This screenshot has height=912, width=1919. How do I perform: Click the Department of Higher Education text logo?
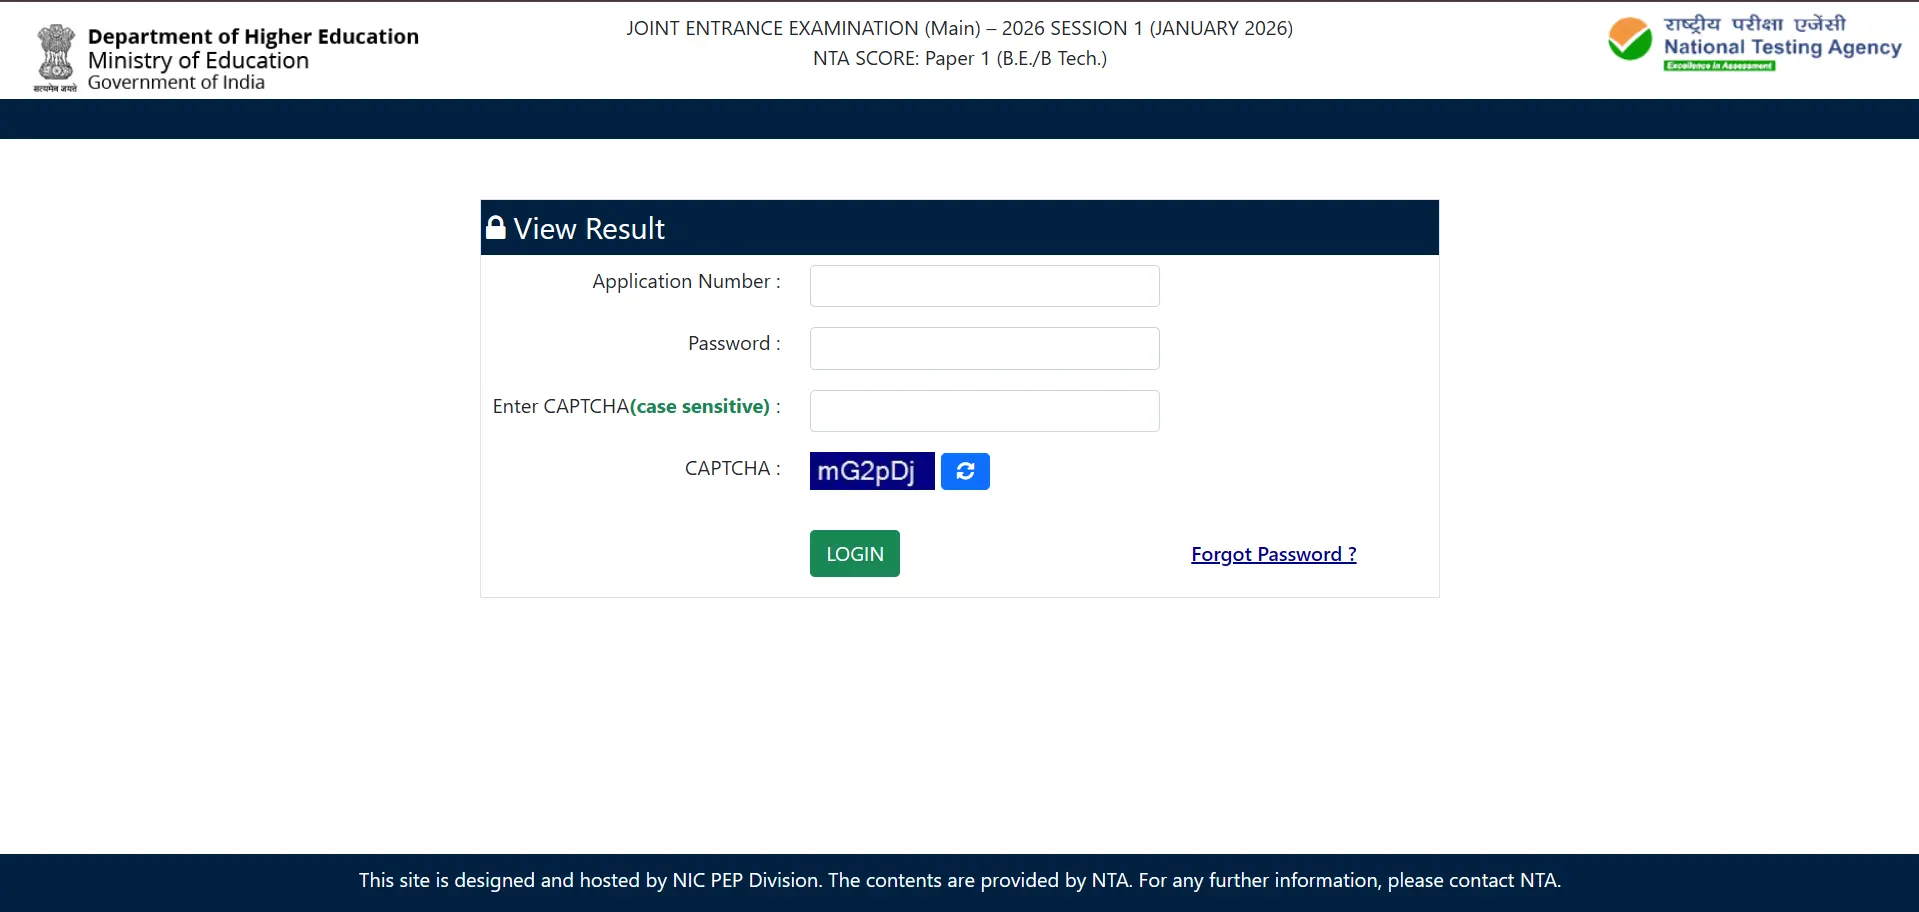[x=252, y=36]
